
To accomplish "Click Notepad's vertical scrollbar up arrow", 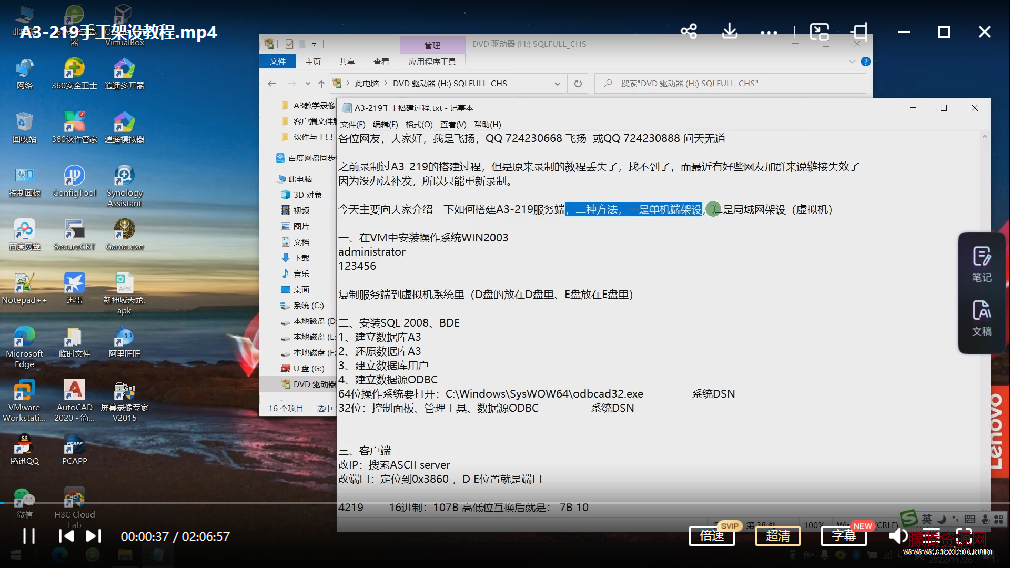I will 984,137.
